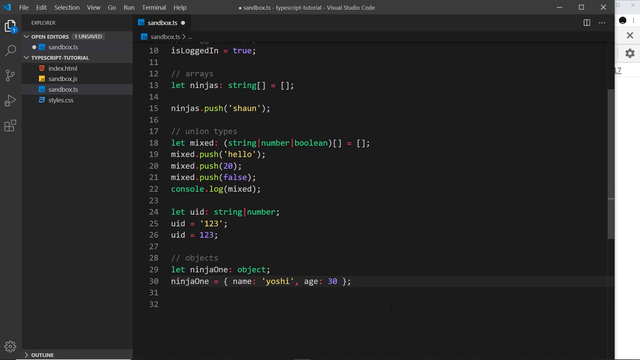
Task: Open the Run and Debug view icon
Action: [x=10, y=100]
